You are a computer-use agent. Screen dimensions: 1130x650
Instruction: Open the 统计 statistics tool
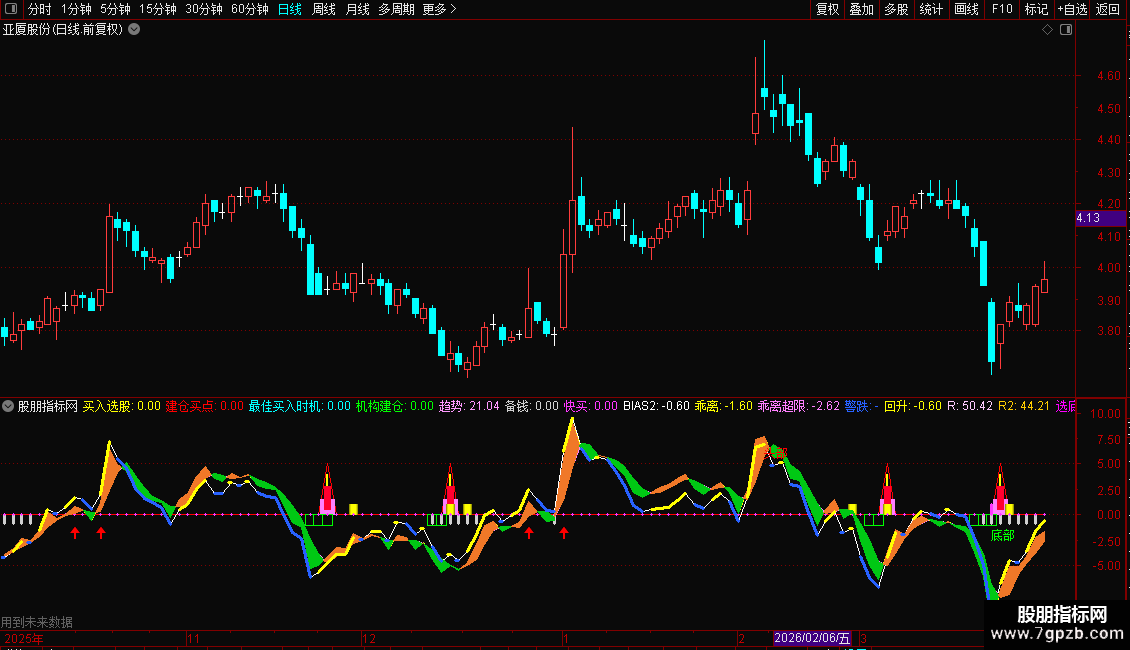pos(931,9)
